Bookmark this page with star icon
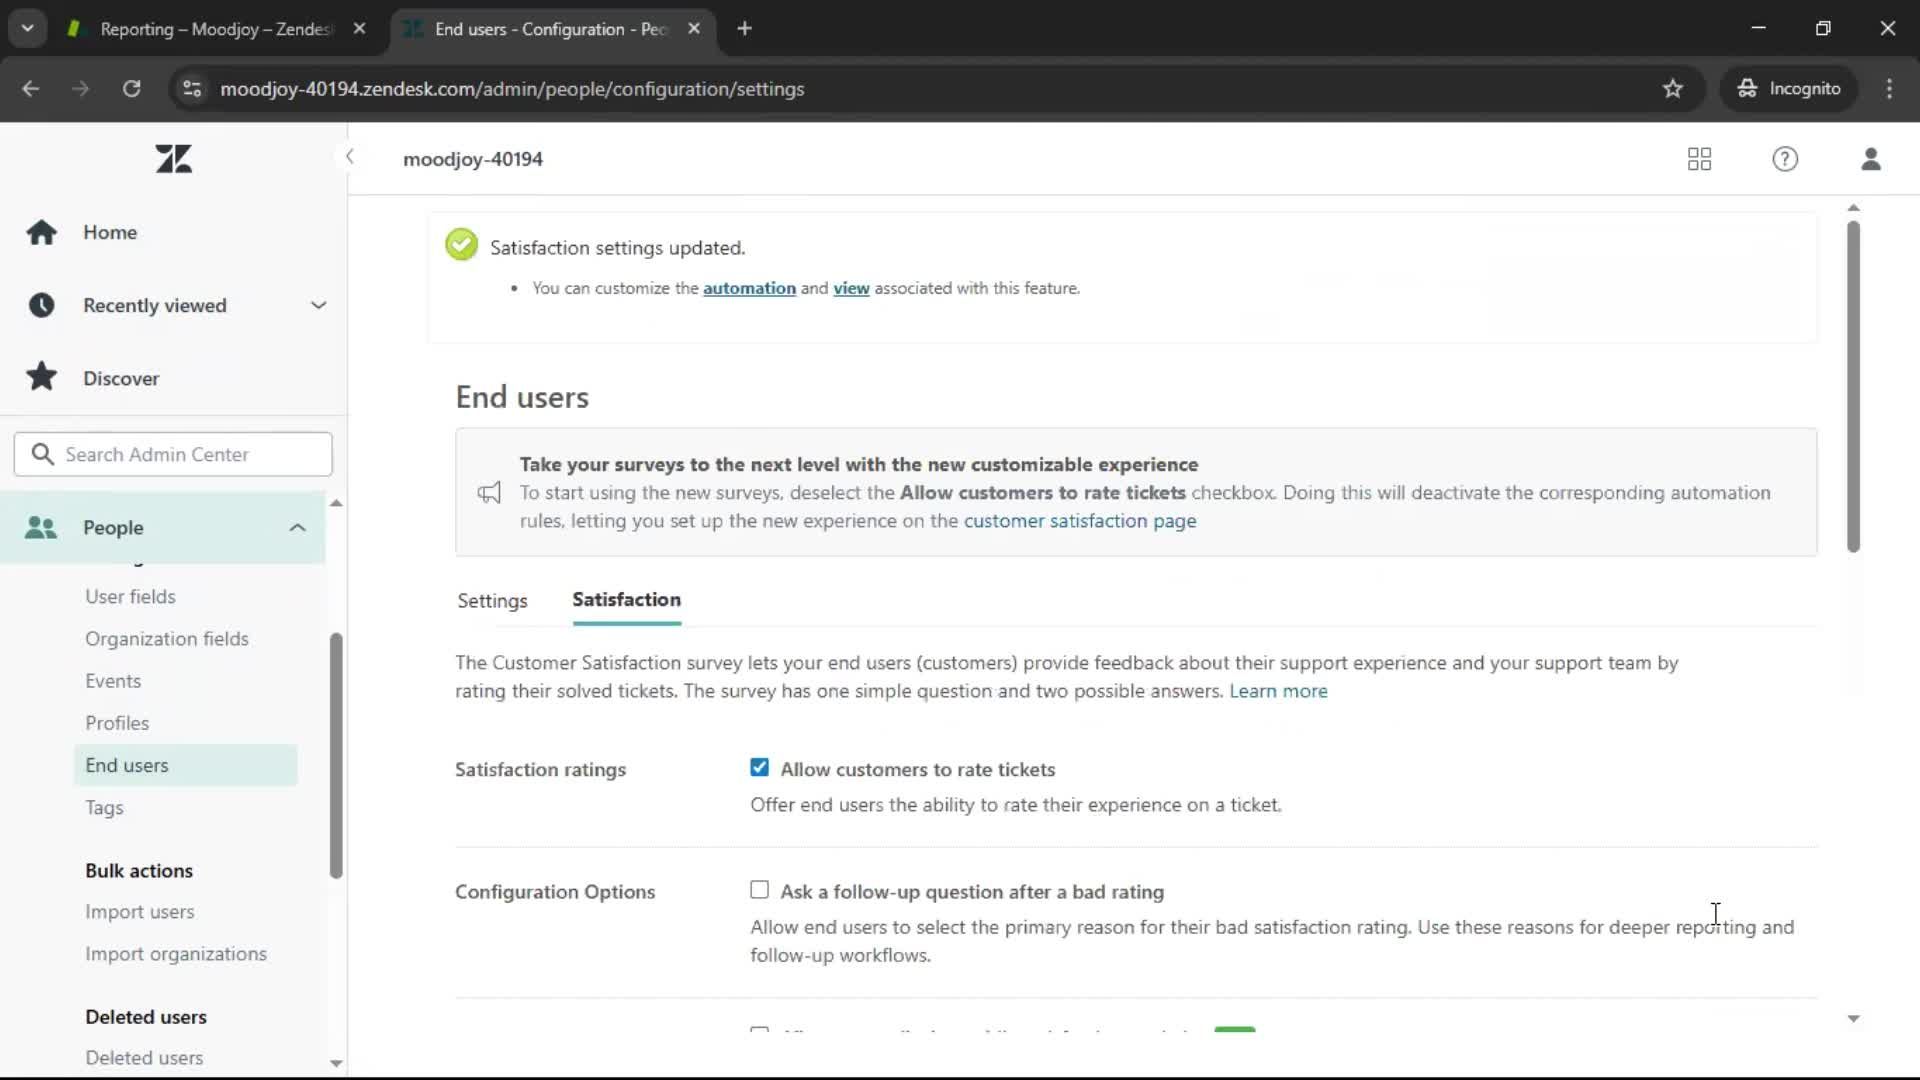 [1673, 89]
